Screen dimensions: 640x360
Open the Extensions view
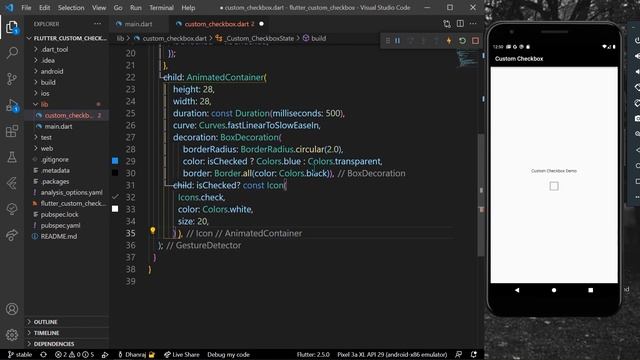tap(12, 131)
